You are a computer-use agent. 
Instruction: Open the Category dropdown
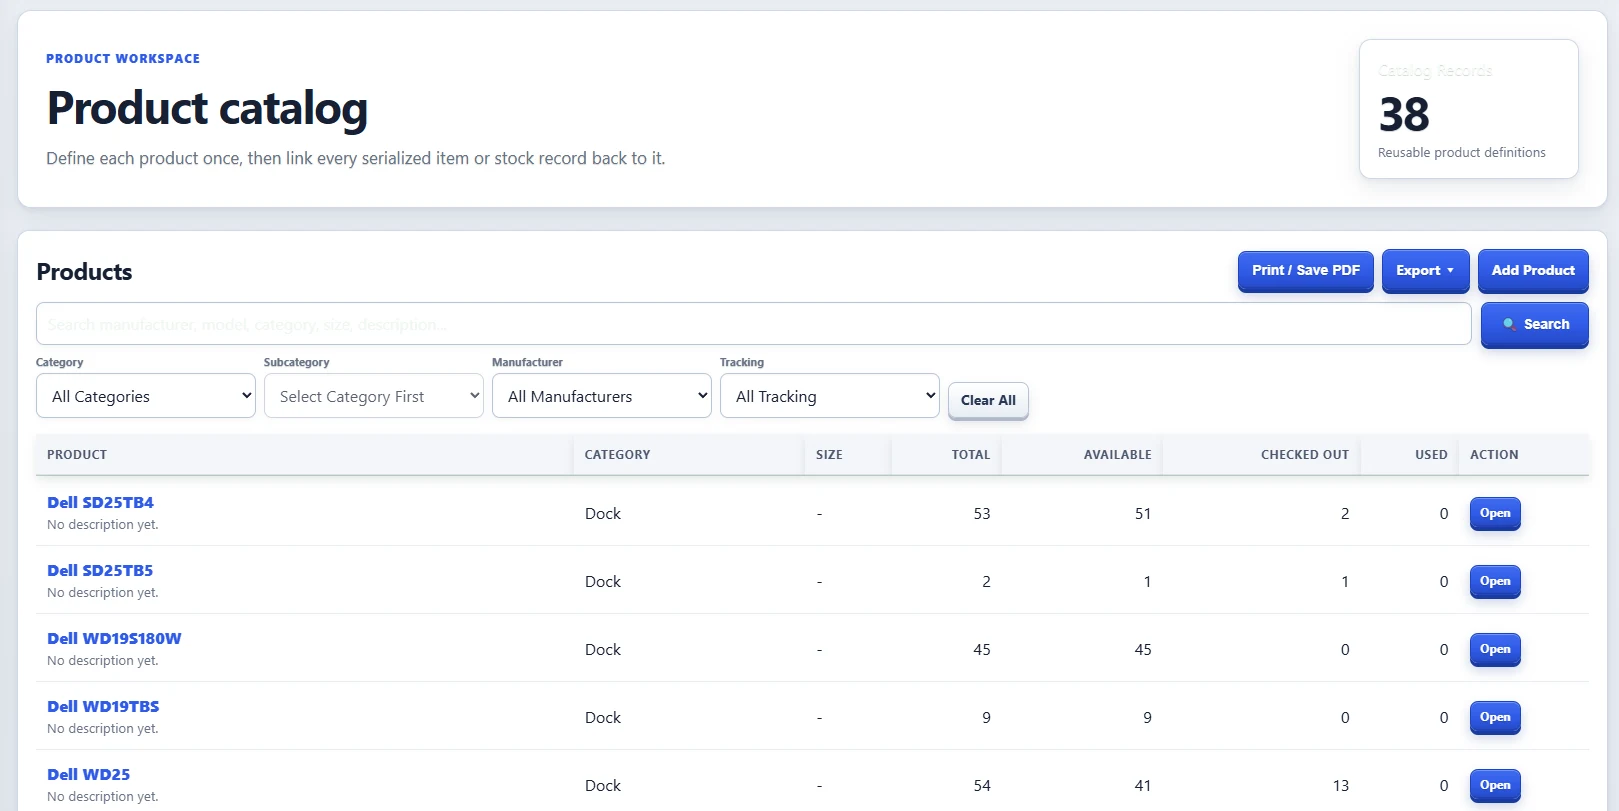(x=146, y=396)
